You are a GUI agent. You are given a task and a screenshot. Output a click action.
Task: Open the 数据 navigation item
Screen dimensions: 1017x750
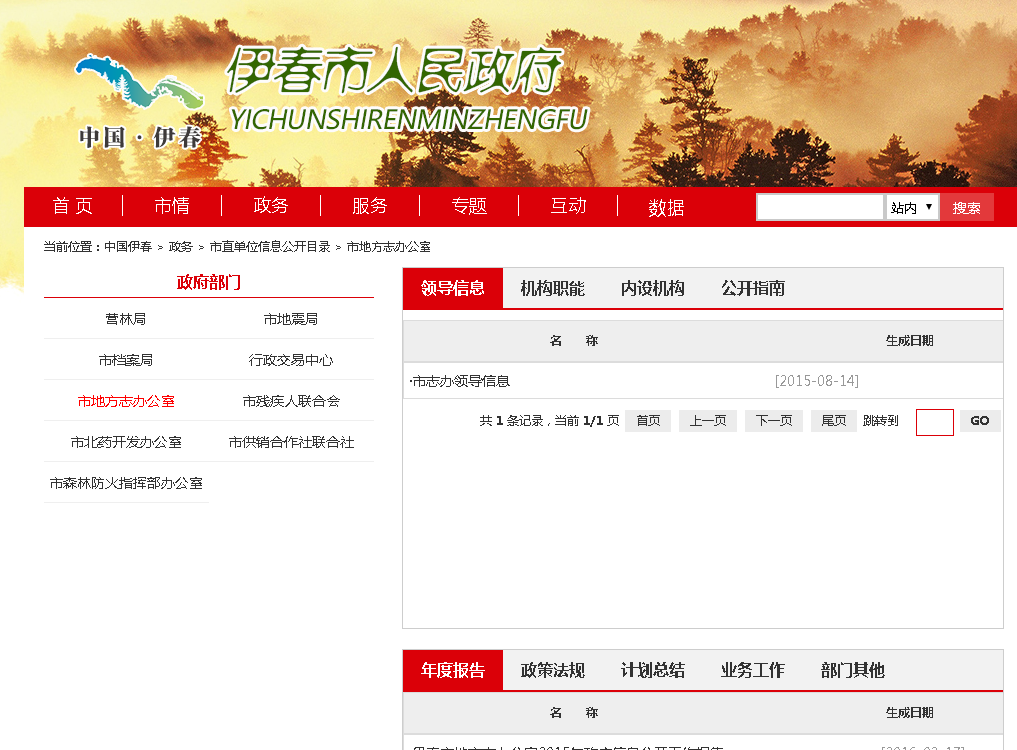point(666,208)
